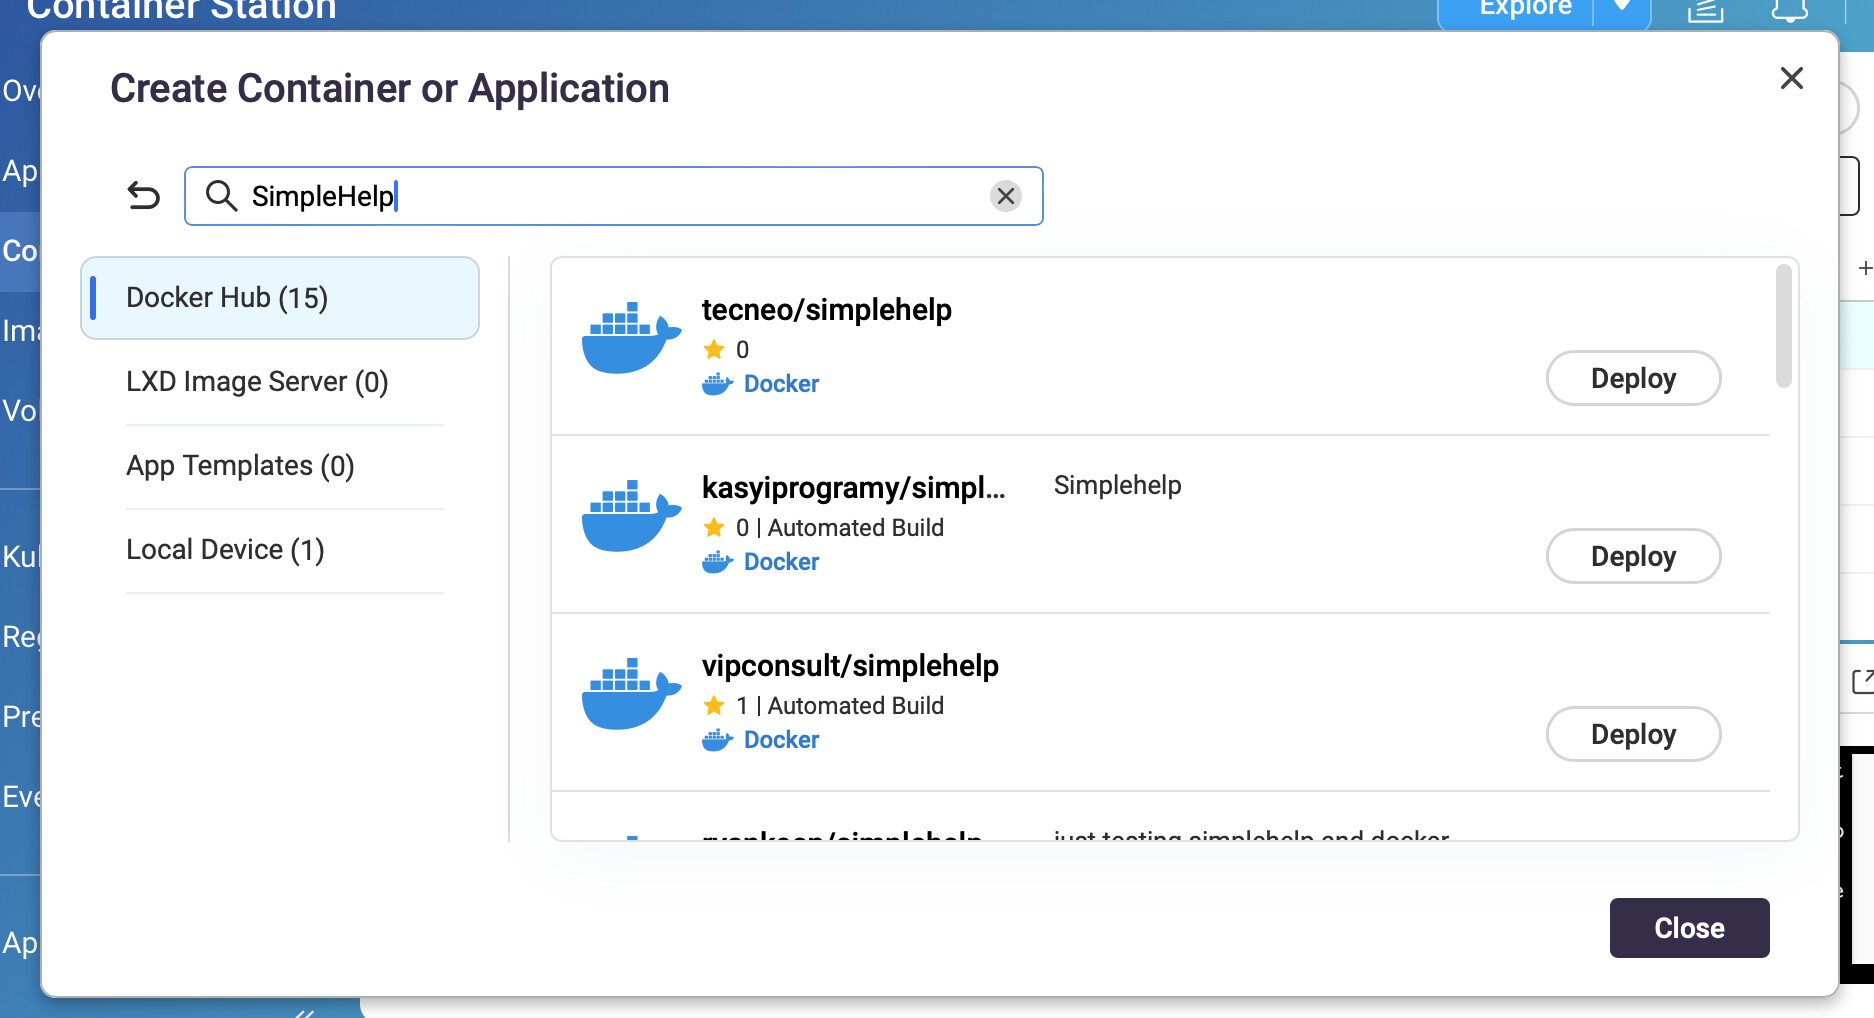The height and width of the screenshot is (1018, 1874).
Task: Switch to LXD Image Server (0)
Action: pyautogui.click(x=257, y=382)
